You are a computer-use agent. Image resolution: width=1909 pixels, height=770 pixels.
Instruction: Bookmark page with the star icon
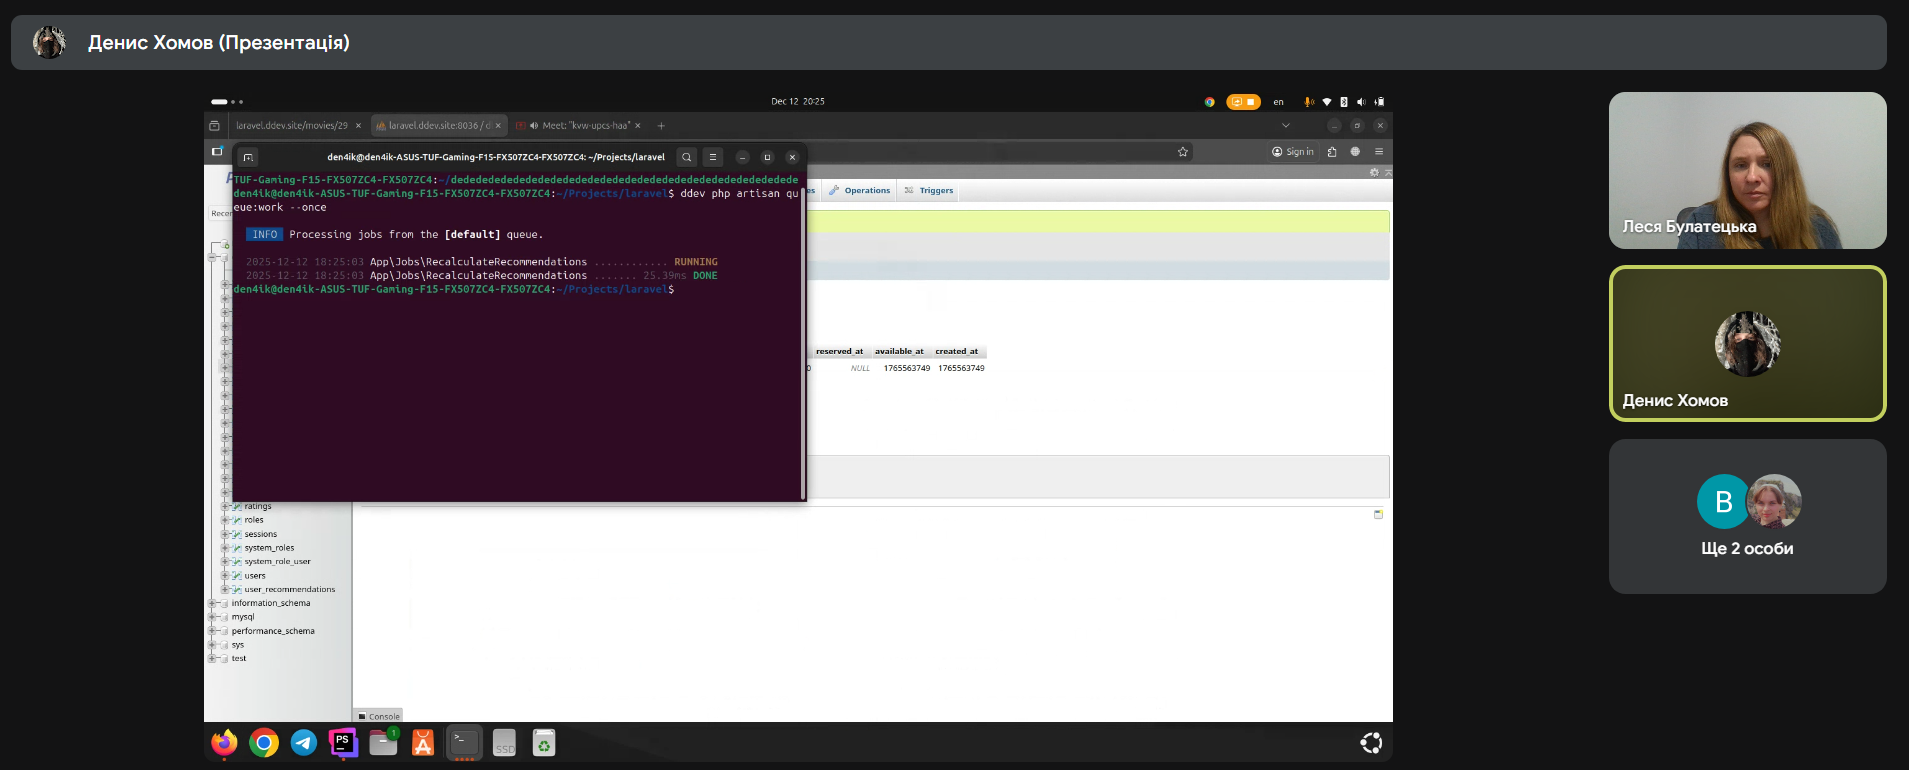click(1183, 152)
